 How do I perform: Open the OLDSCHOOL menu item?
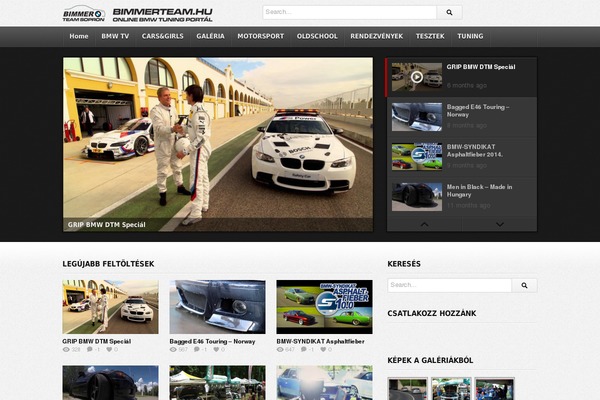pyautogui.click(x=317, y=36)
